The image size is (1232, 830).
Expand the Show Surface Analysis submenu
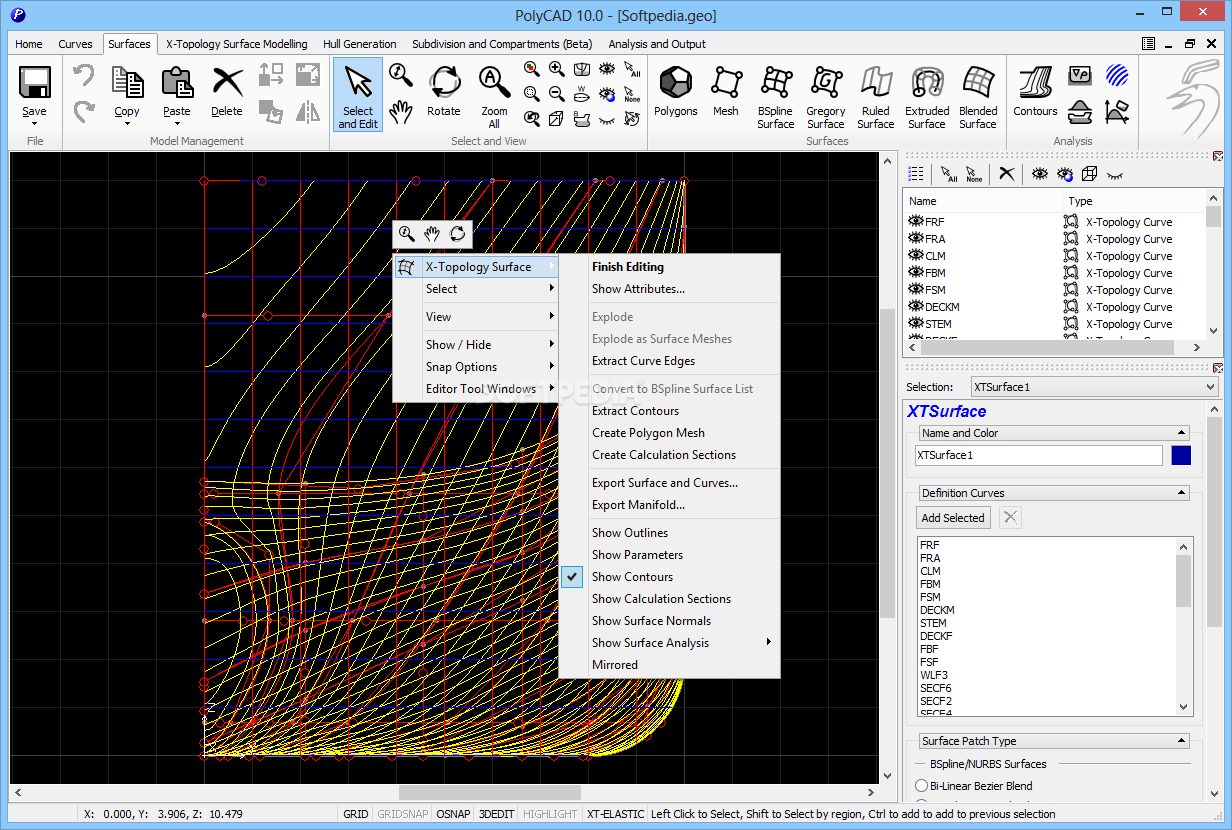(669, 643)
